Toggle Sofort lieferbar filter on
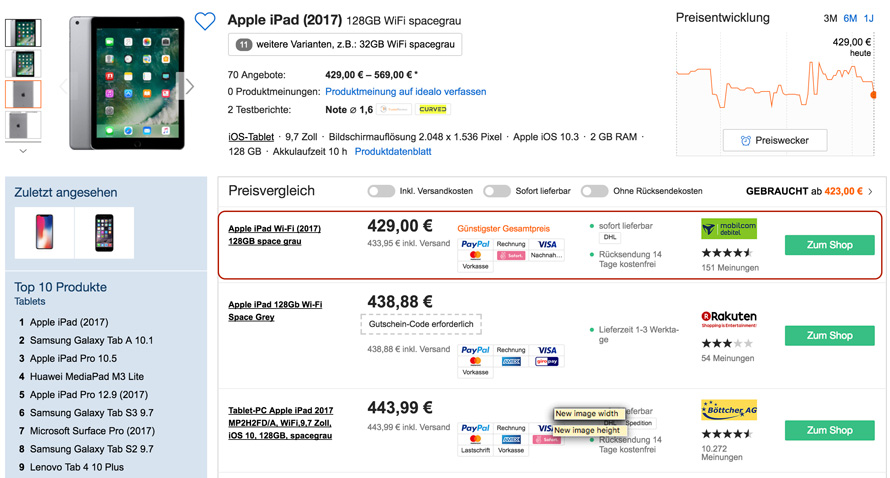Screen dimensions: 890x478 click(497, 191)
